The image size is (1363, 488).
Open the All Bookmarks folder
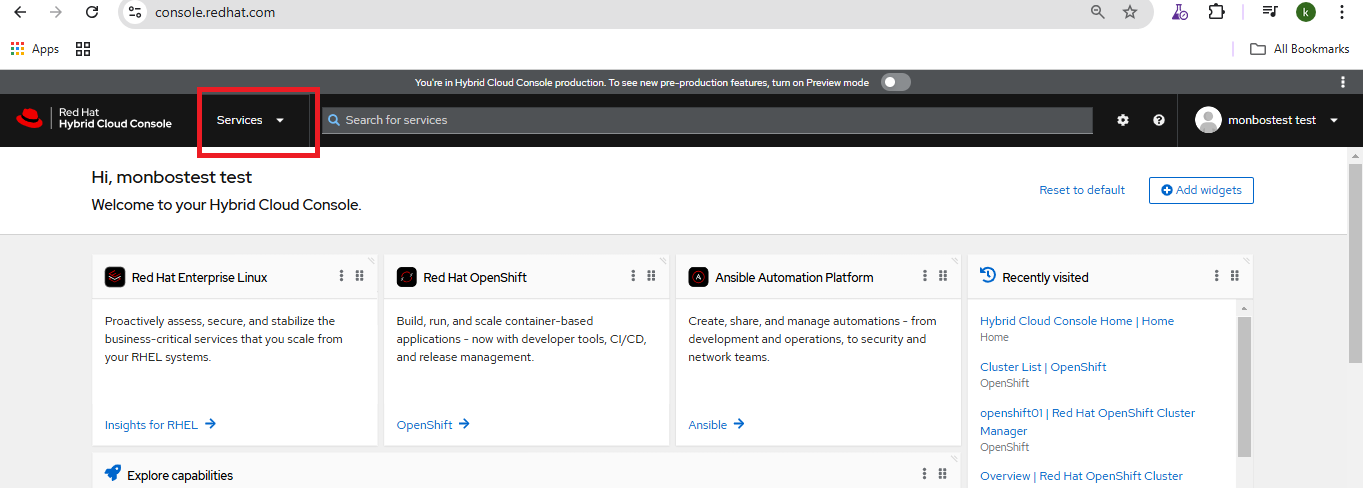pos(1300,49)
